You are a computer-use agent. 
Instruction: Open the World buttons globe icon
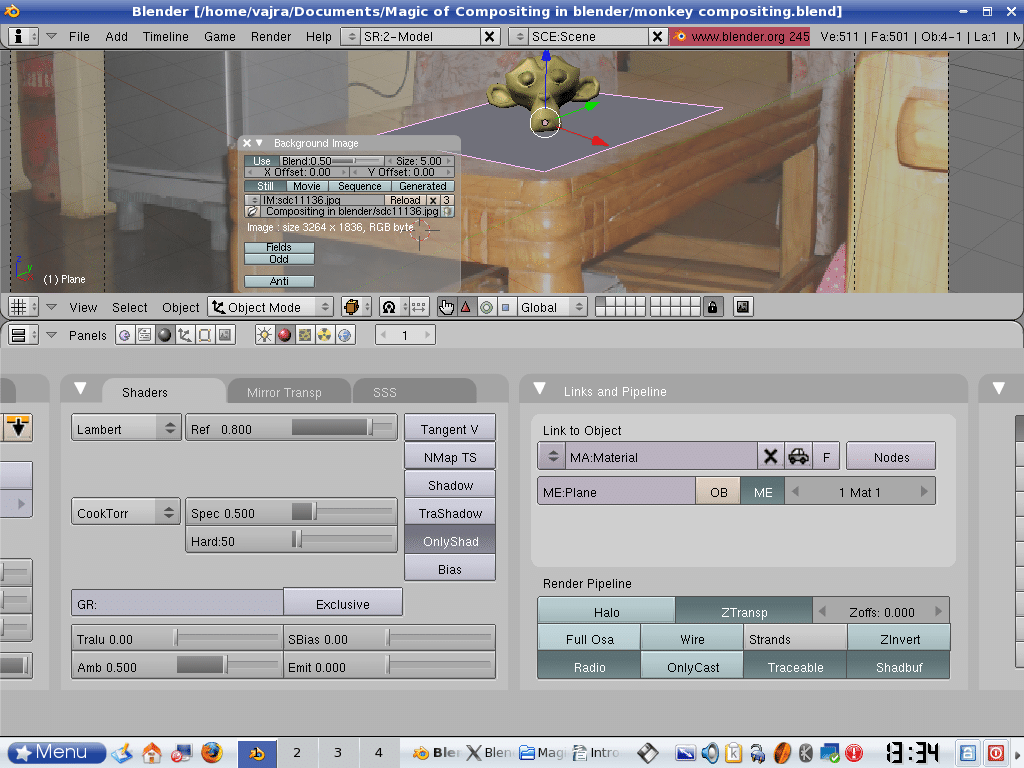coord(345,335)
